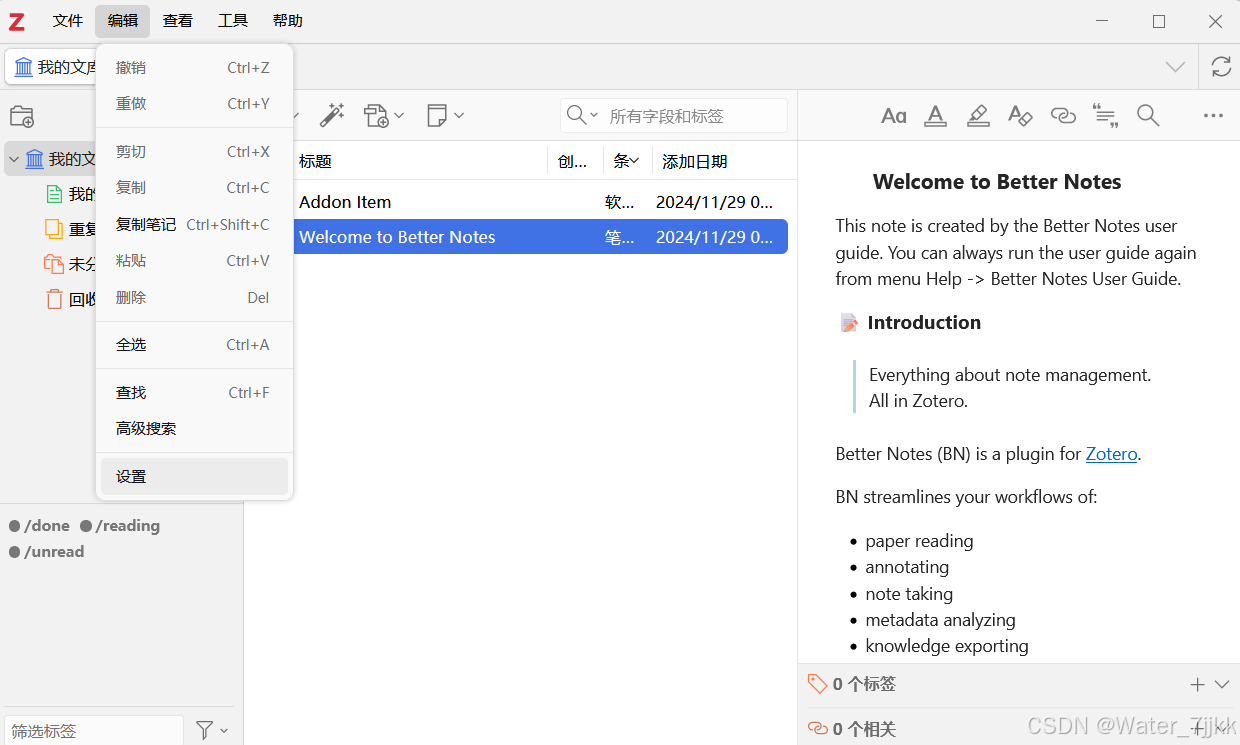Open the 文件 menu

(x=68, y=21)
